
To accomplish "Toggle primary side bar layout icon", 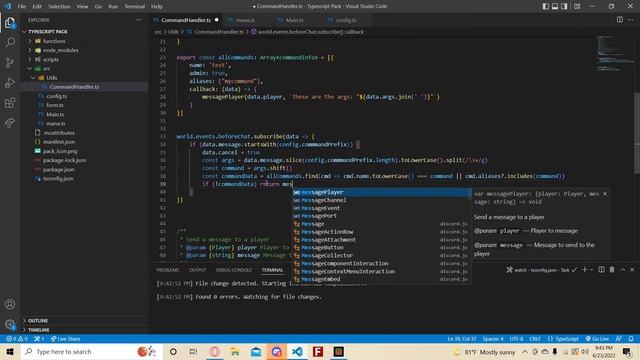I will click(546, 6).
